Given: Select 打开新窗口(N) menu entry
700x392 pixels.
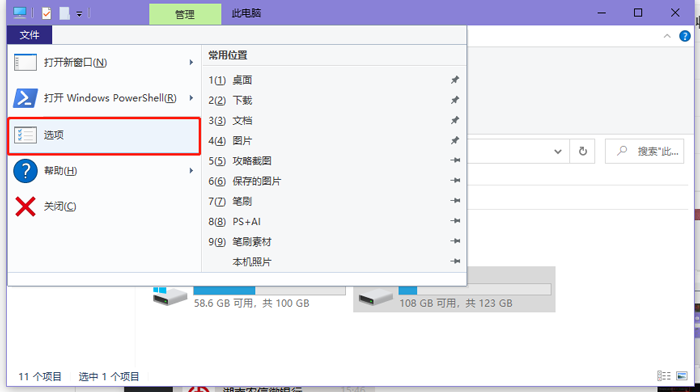Looking at the screenshot, I should coord(104,63).
